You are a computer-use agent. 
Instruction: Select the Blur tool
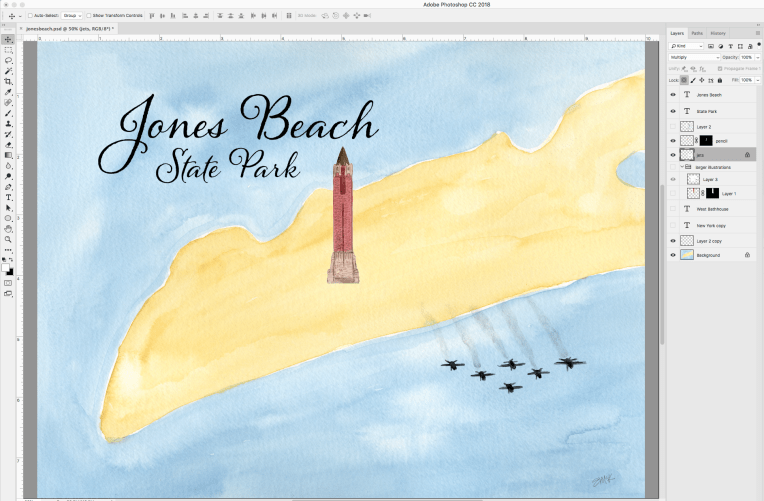click(8, 166)
